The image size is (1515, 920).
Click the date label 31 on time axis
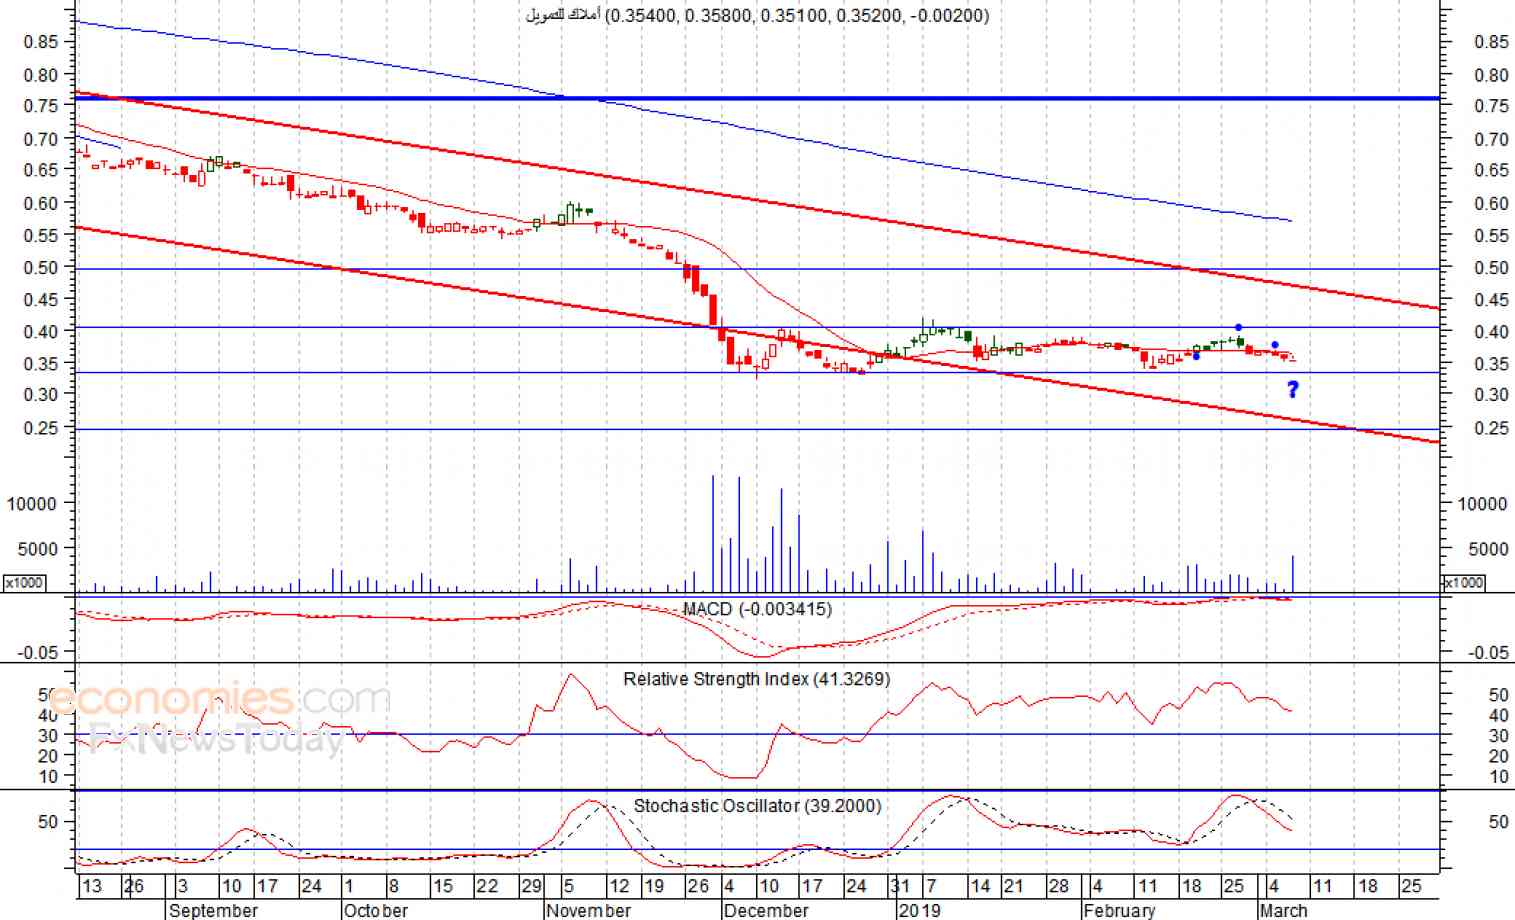tap(900, 886)
